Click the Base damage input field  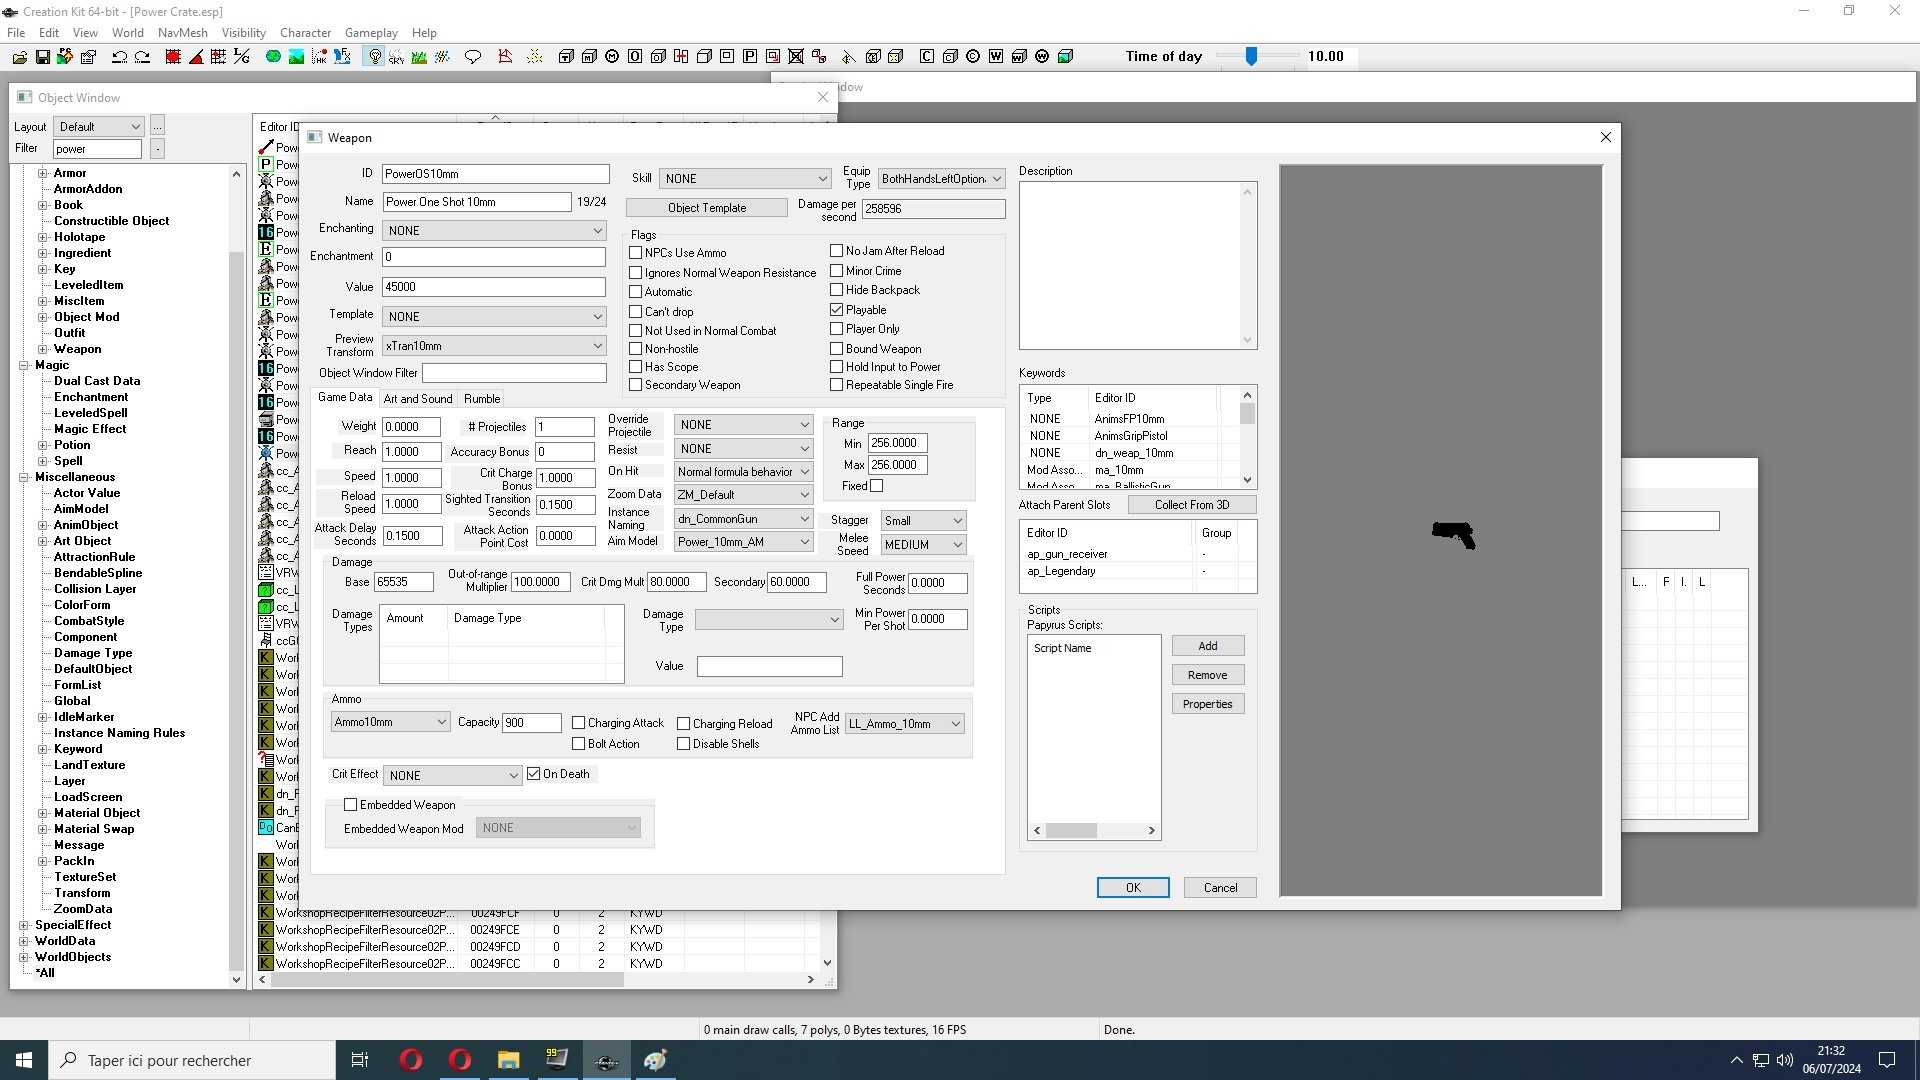coord(403,582)
